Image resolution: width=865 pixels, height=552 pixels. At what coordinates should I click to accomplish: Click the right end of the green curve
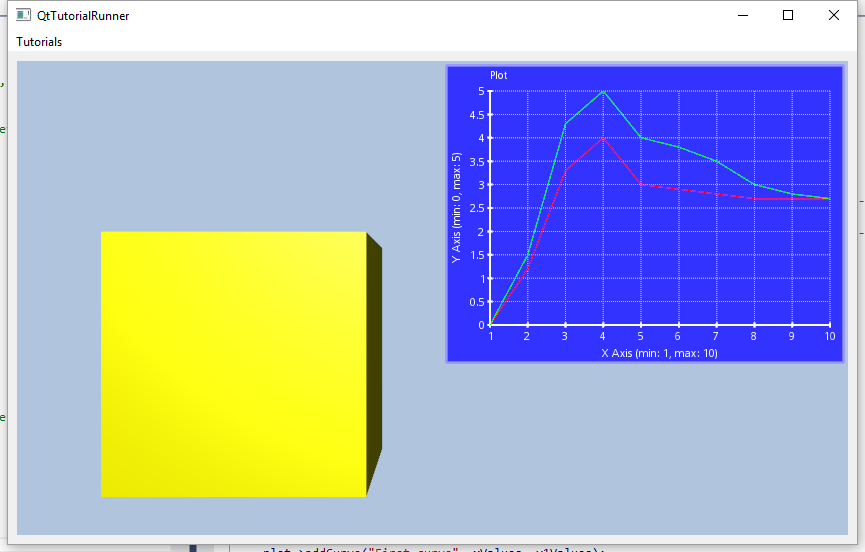click(828, 199)
